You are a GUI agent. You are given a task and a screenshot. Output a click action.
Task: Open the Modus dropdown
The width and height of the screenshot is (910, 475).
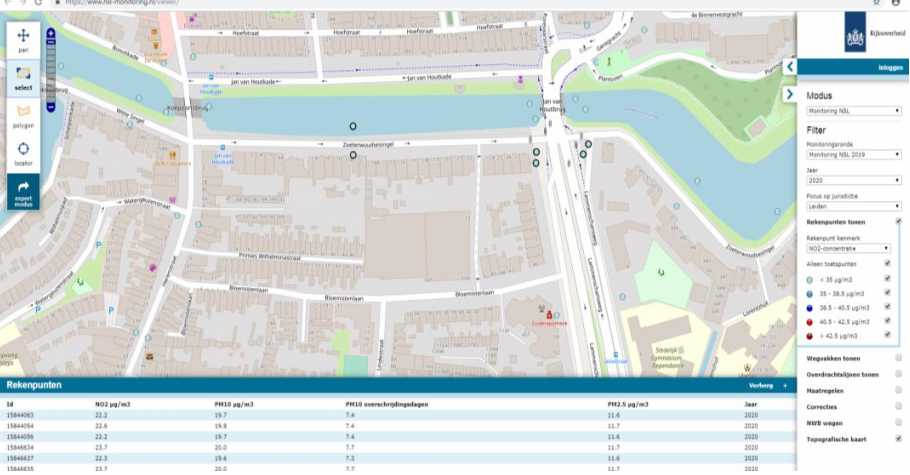click(853, 111)
